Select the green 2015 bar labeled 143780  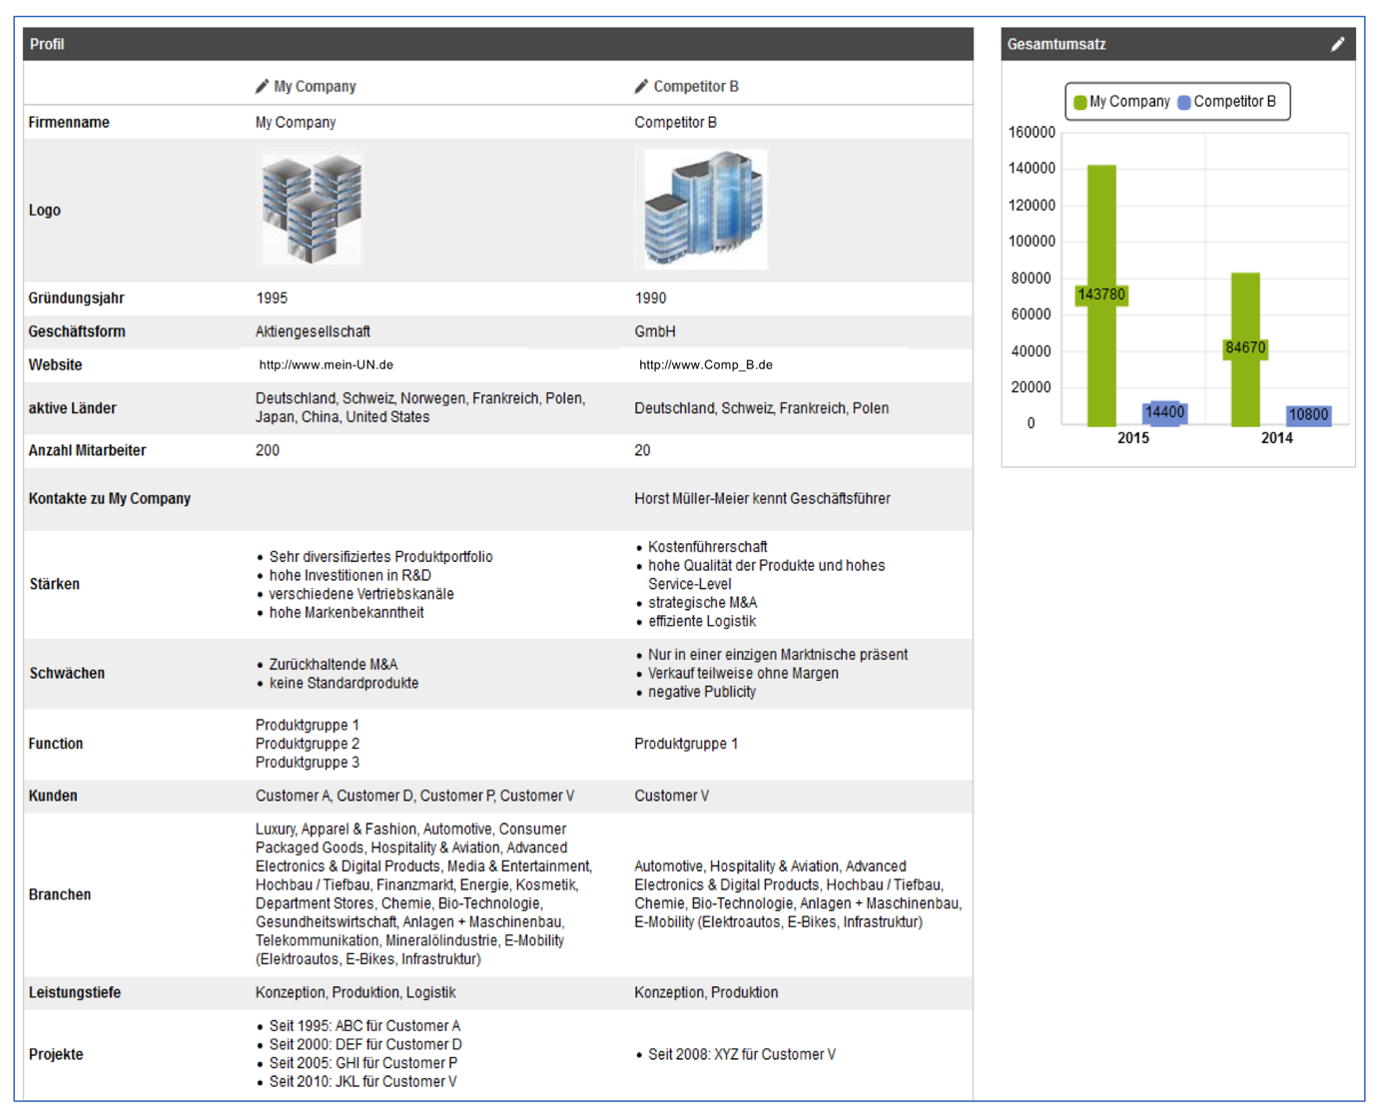[1102, 295]
